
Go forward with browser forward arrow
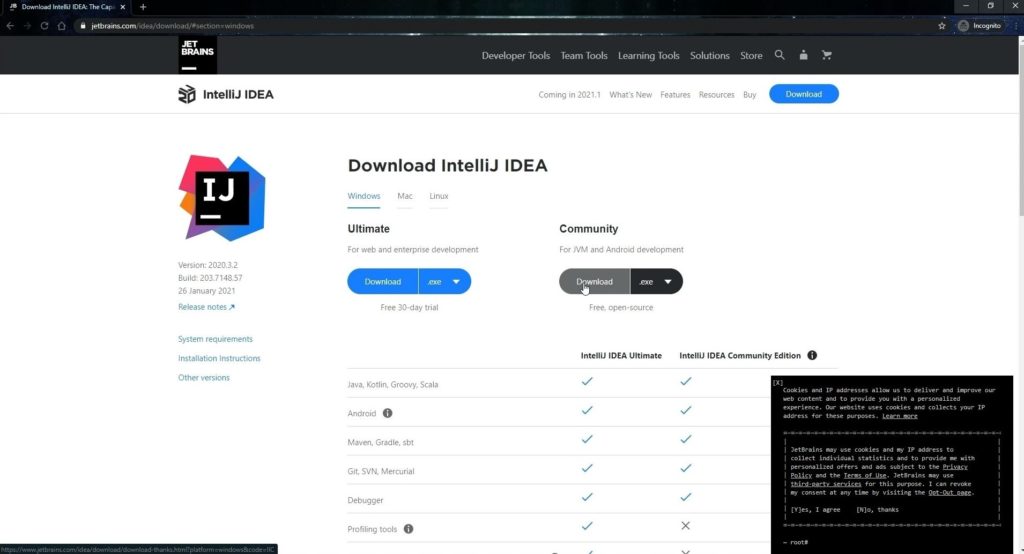pos(27,25)
